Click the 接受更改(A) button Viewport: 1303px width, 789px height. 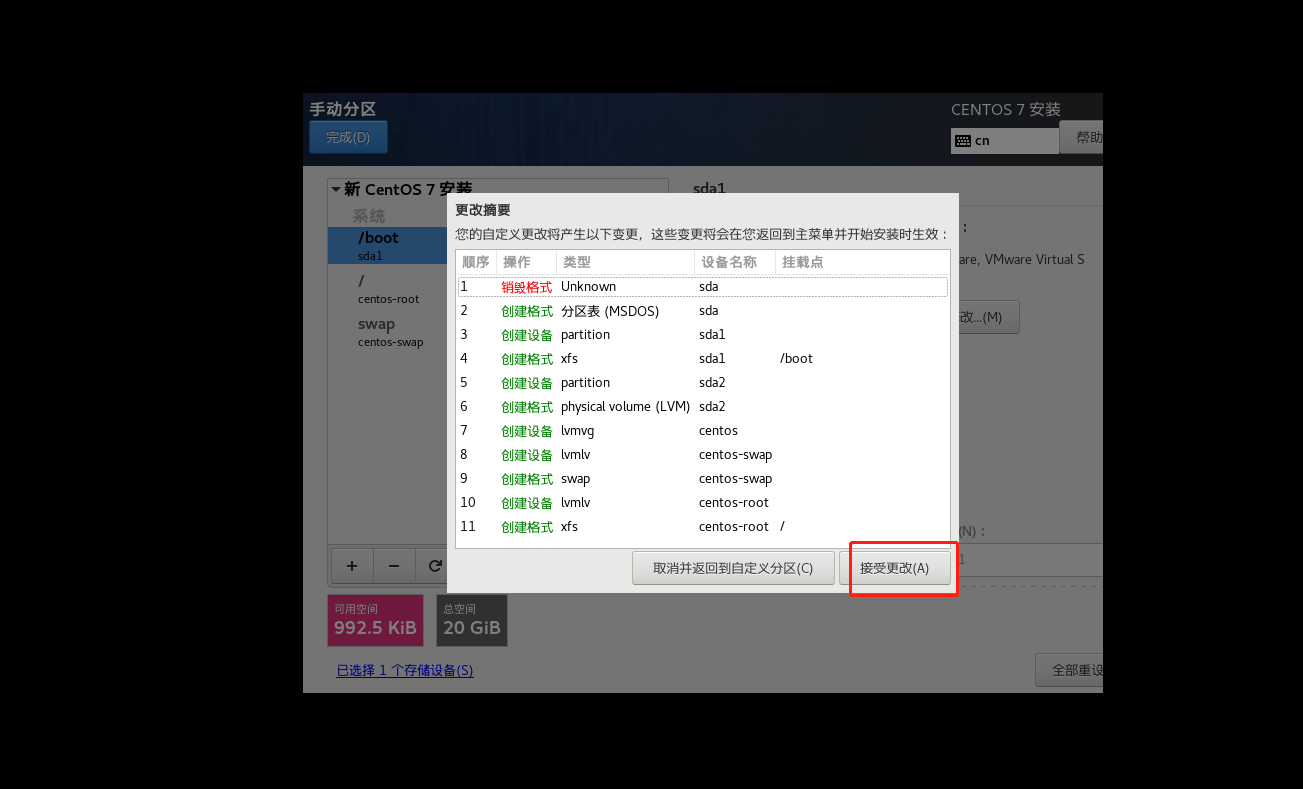(895, 568)
